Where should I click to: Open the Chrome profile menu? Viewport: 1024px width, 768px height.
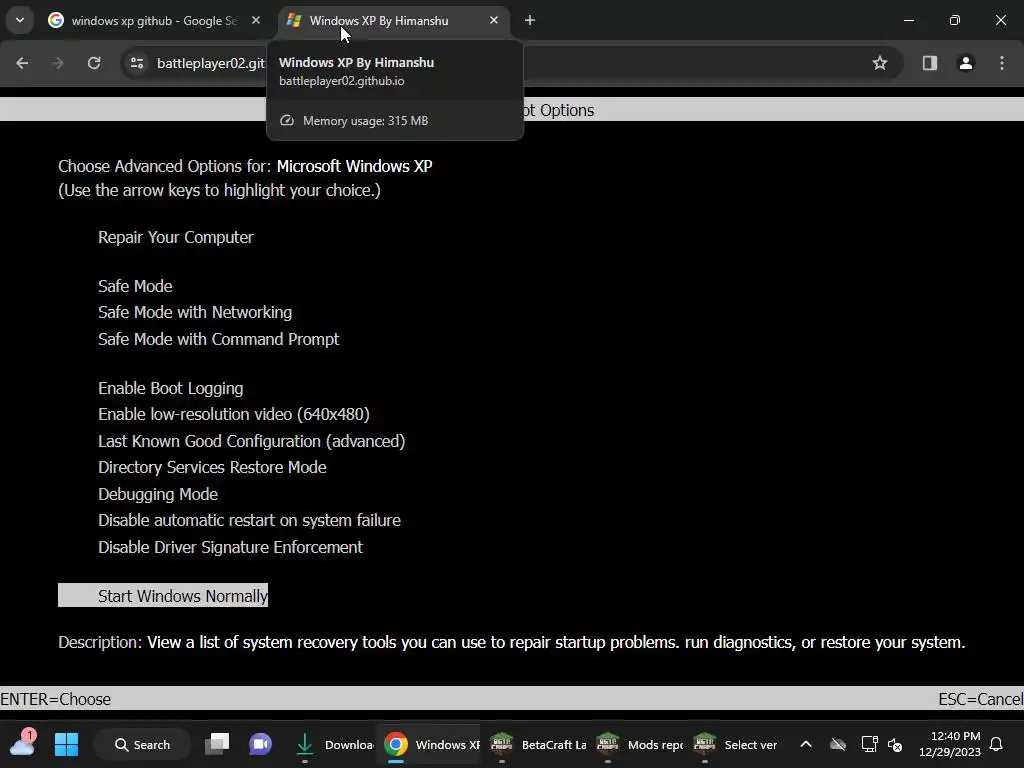(x=966, y=63)
